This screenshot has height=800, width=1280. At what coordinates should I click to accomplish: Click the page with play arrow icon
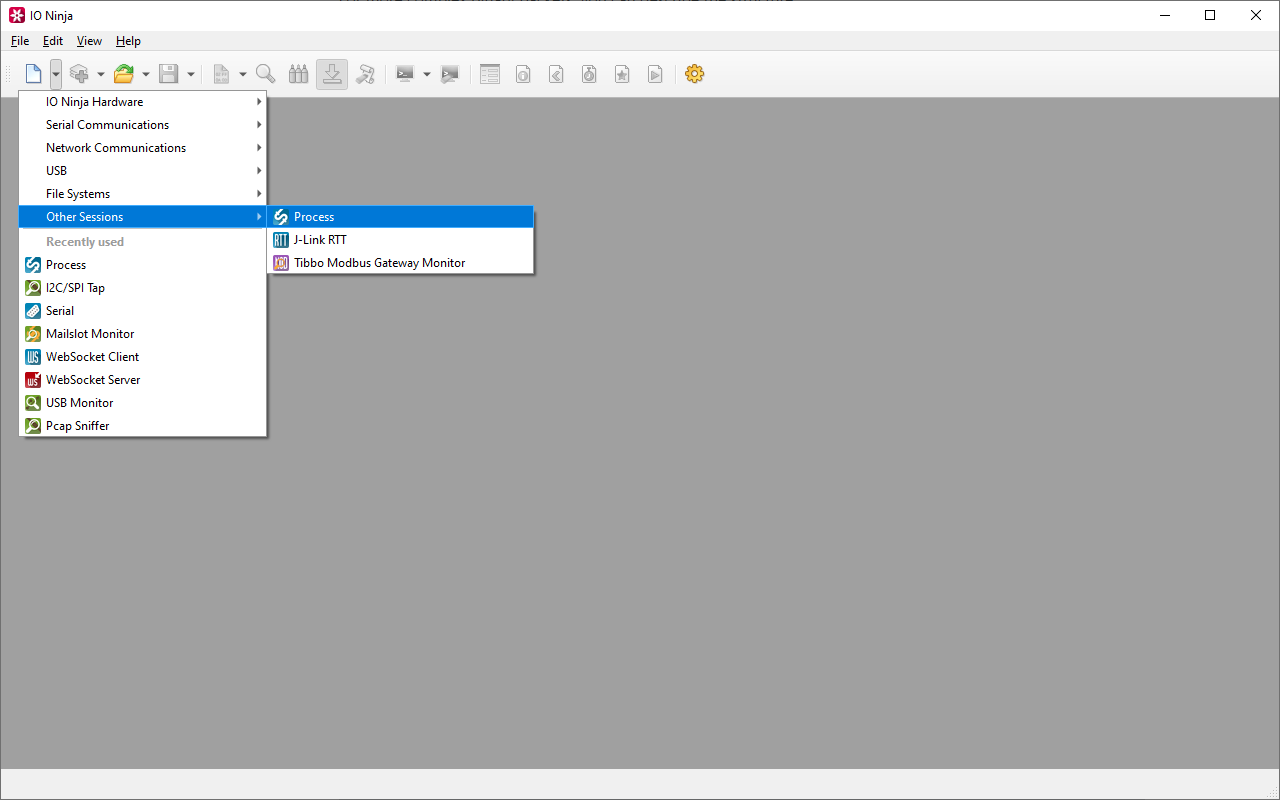tap(655, 74)
